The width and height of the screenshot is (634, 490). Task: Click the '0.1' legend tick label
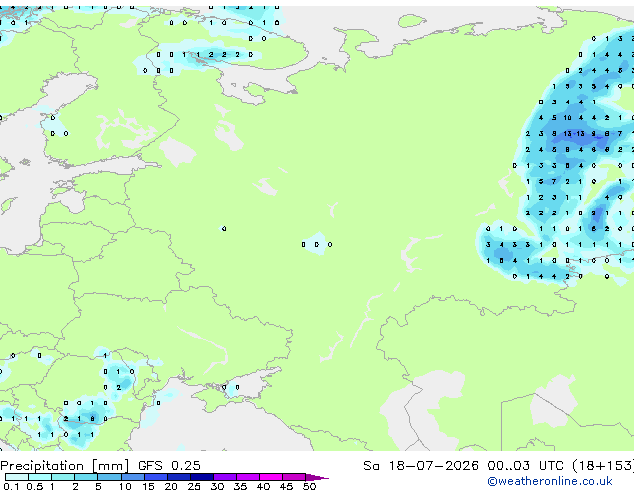pyautogui.click(x=11, y=486)
